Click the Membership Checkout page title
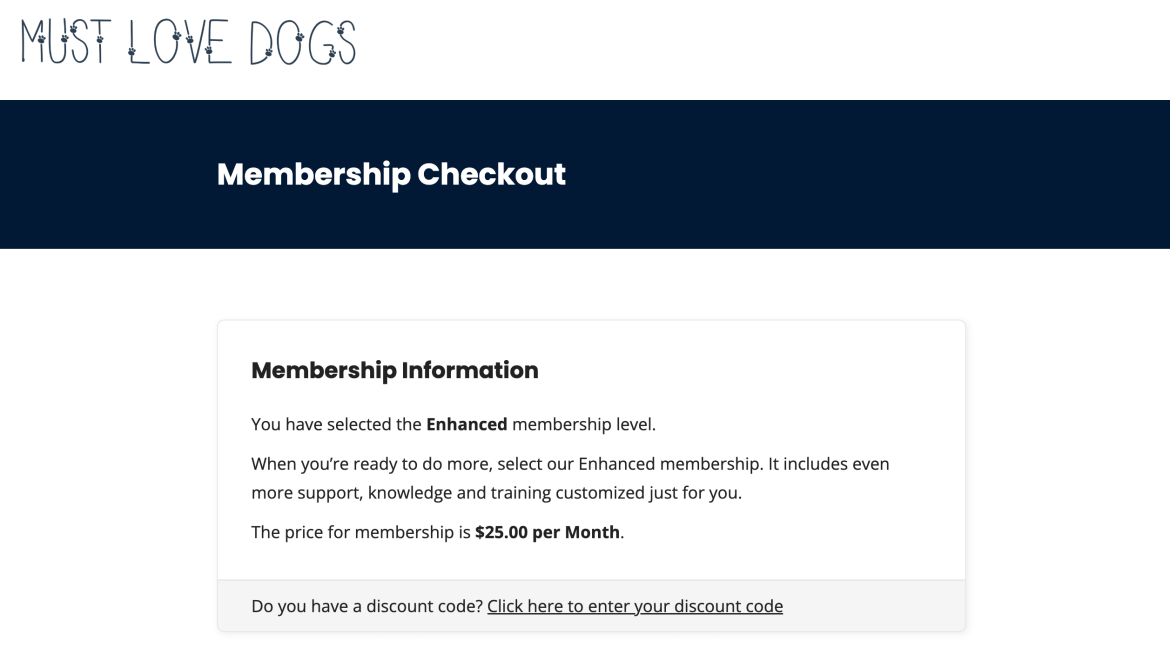Image resolution: width=1170 pixels, height=654 pixels. pyautogui.click(x=390, y=175)
